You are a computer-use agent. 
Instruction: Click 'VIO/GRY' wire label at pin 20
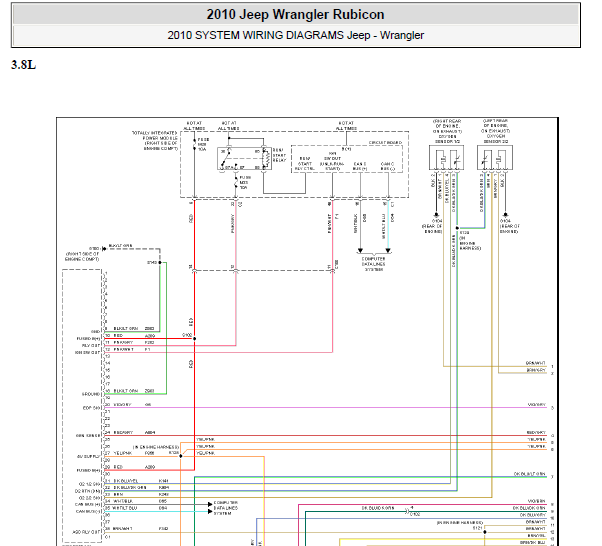coord(122,404)
